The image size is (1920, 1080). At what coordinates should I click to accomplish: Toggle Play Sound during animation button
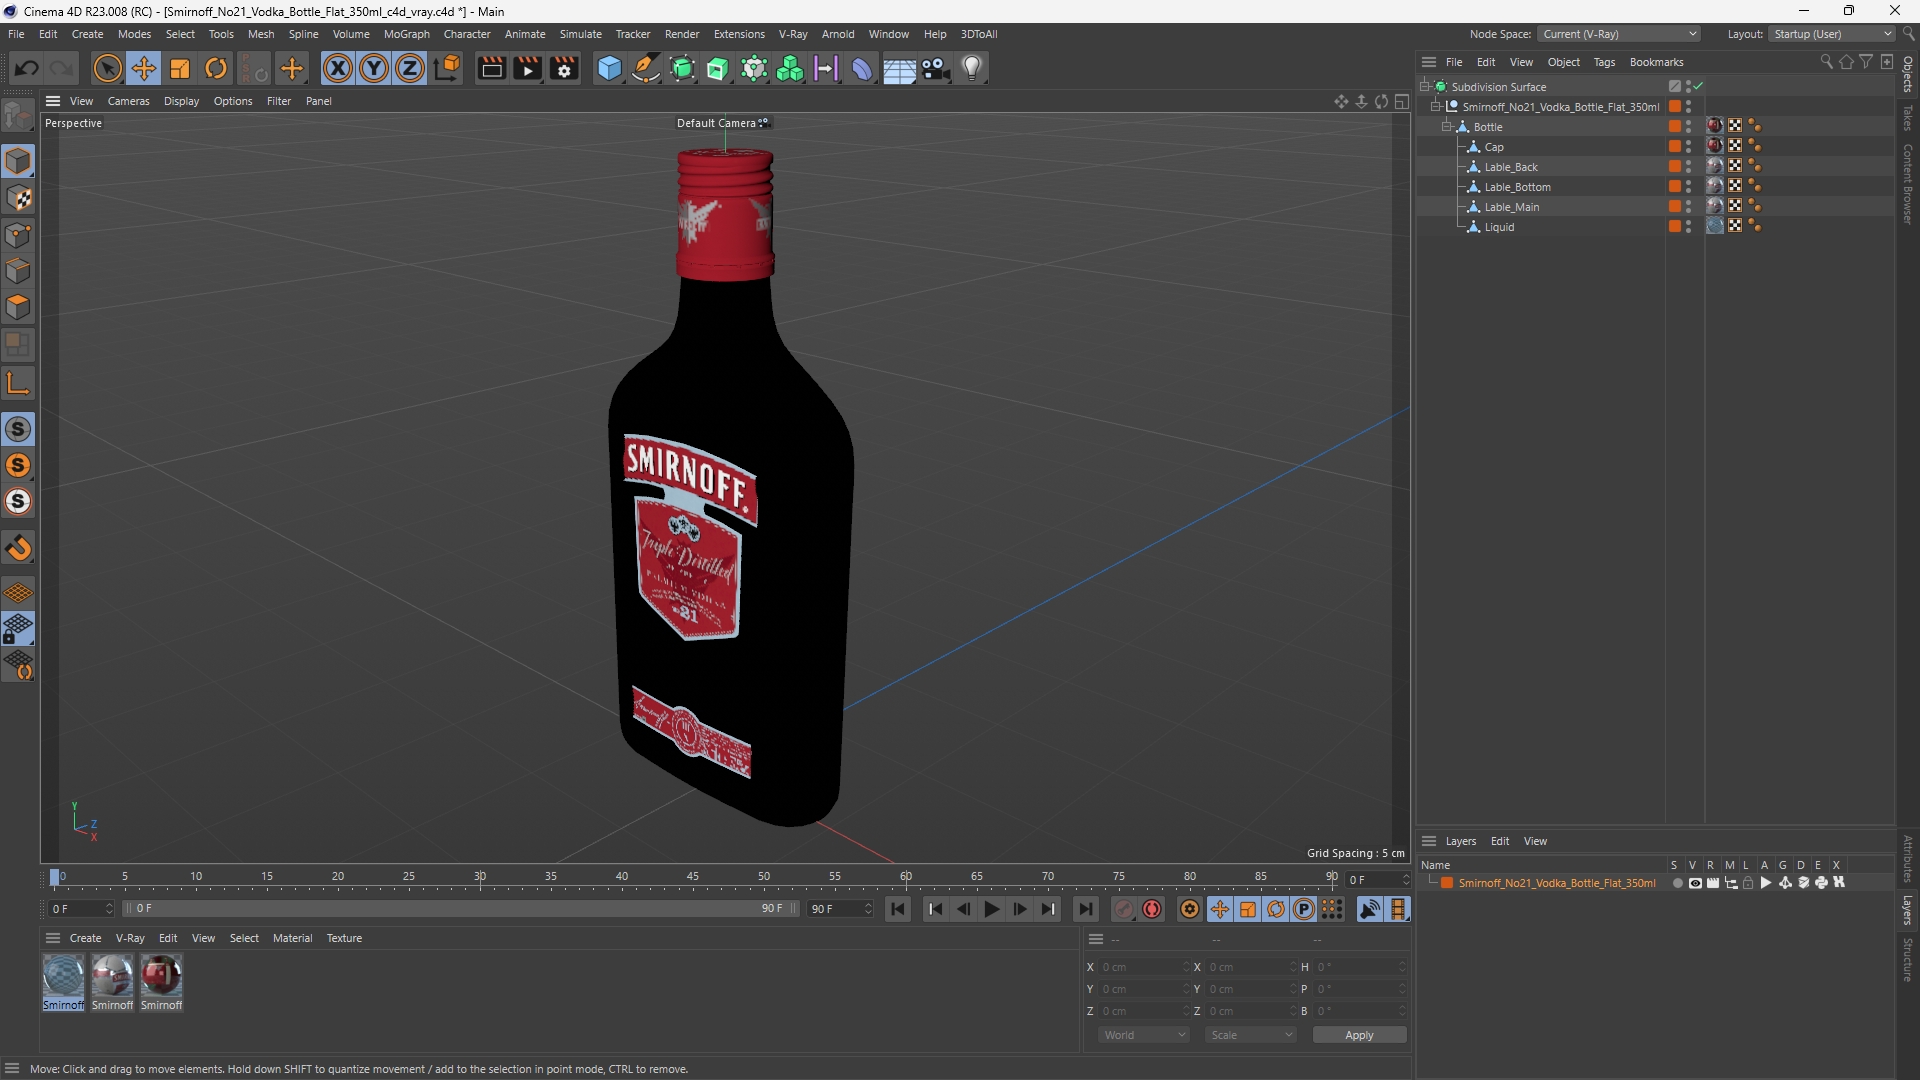1369,909
